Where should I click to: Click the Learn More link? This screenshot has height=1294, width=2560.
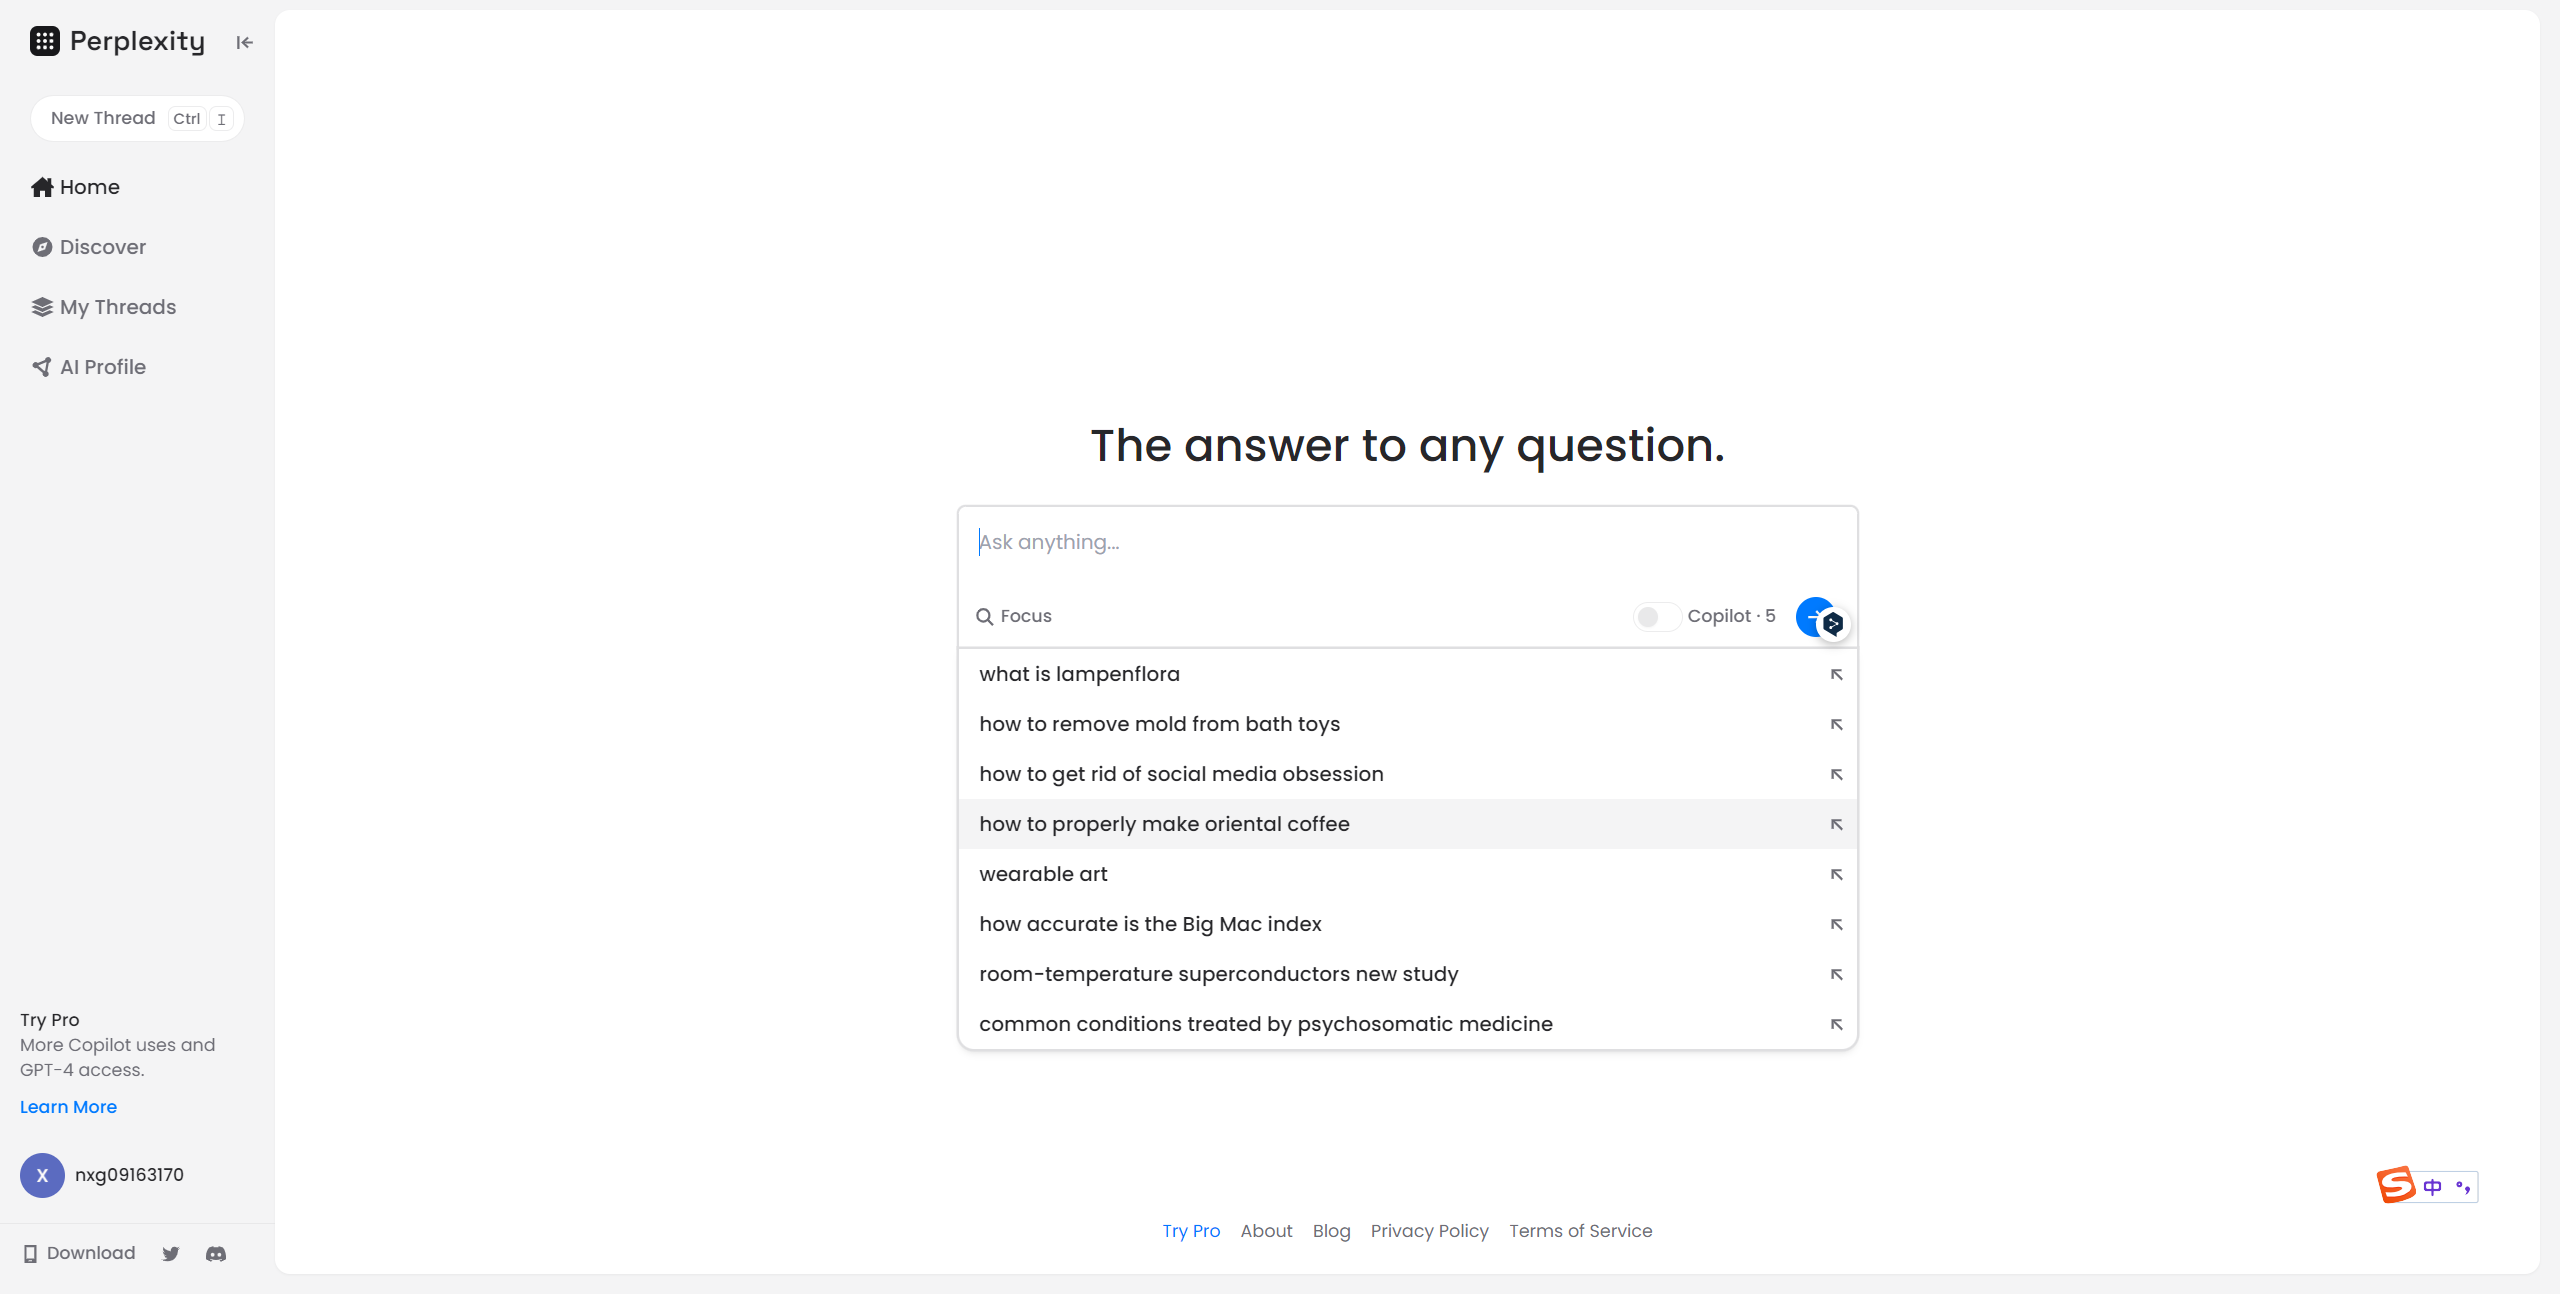tap(68, 1107)
